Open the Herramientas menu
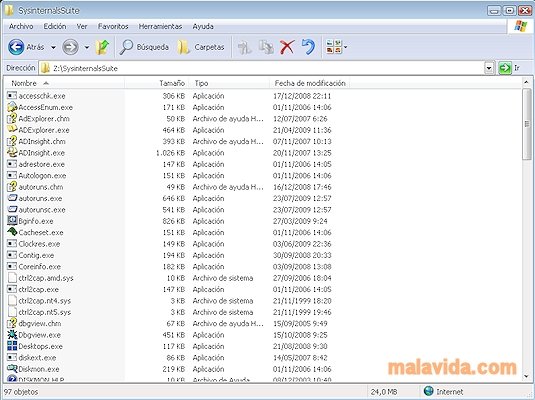Viewport: 535px width, 400px height. 160,26
